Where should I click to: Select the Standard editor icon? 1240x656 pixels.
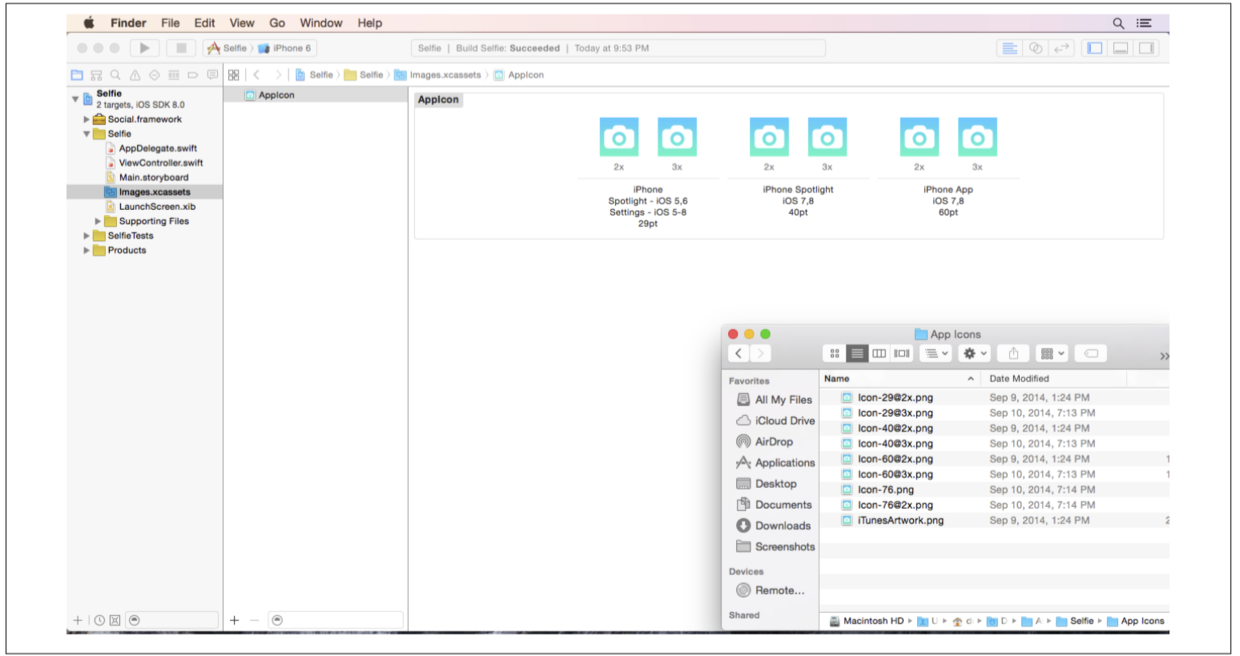tap(1010, 48)
